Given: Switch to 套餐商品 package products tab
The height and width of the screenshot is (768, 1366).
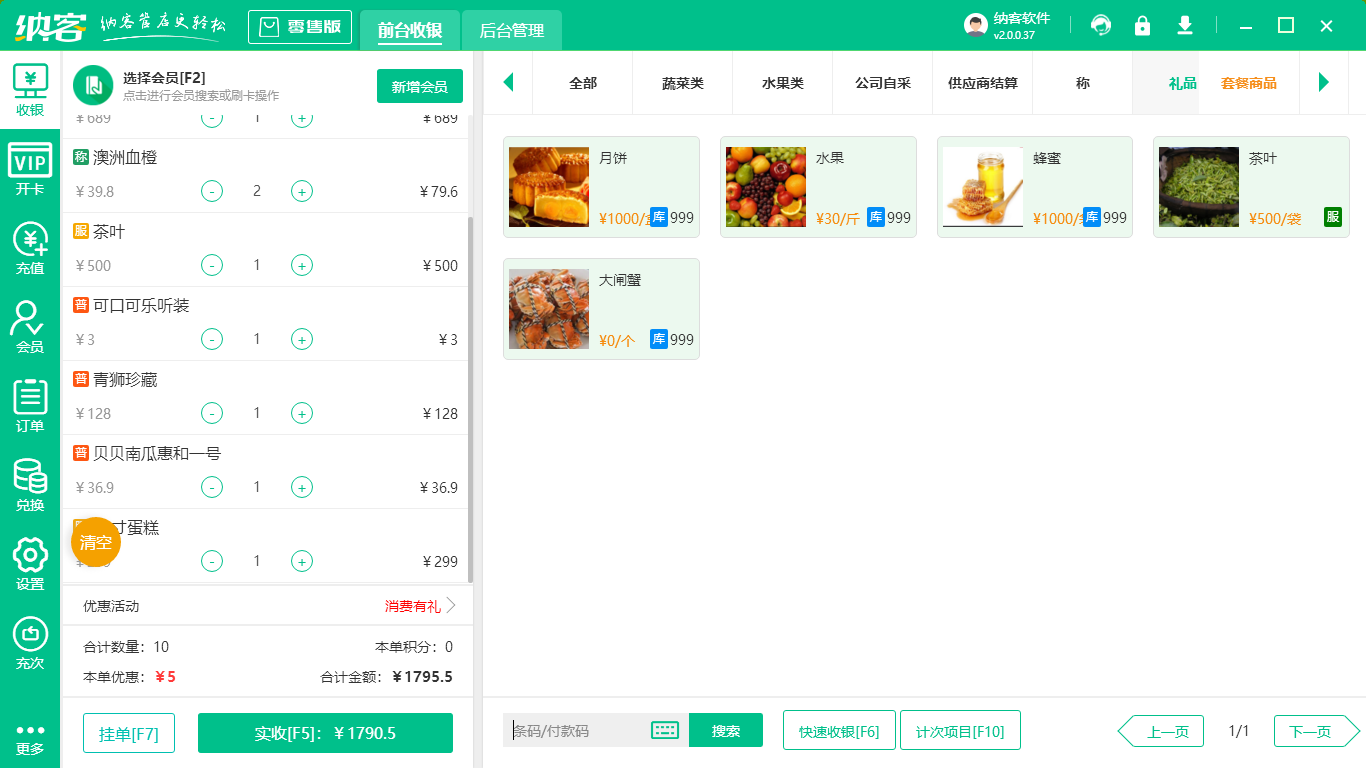Looking at the screenshot, I should 1248,83.
